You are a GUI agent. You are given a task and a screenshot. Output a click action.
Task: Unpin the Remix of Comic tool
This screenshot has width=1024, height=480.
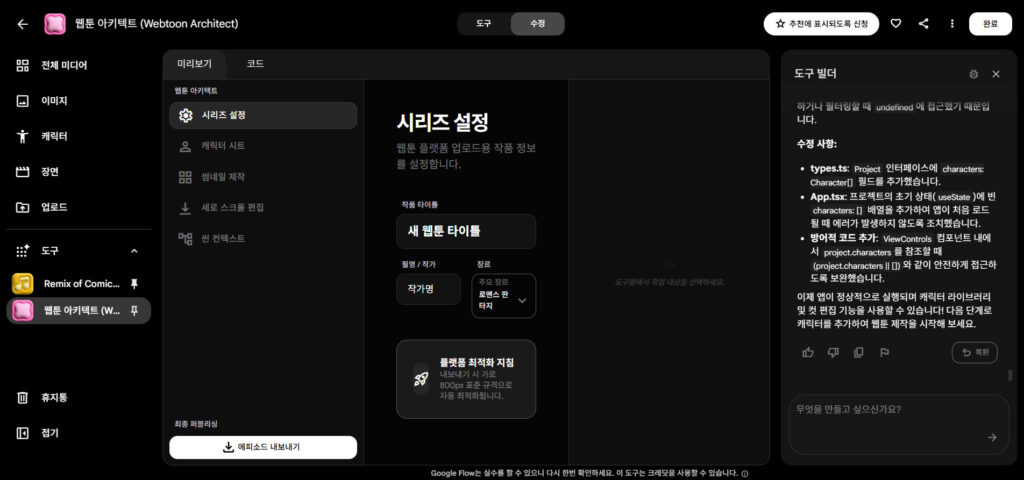pyautogui.click(x=134, y=283)
